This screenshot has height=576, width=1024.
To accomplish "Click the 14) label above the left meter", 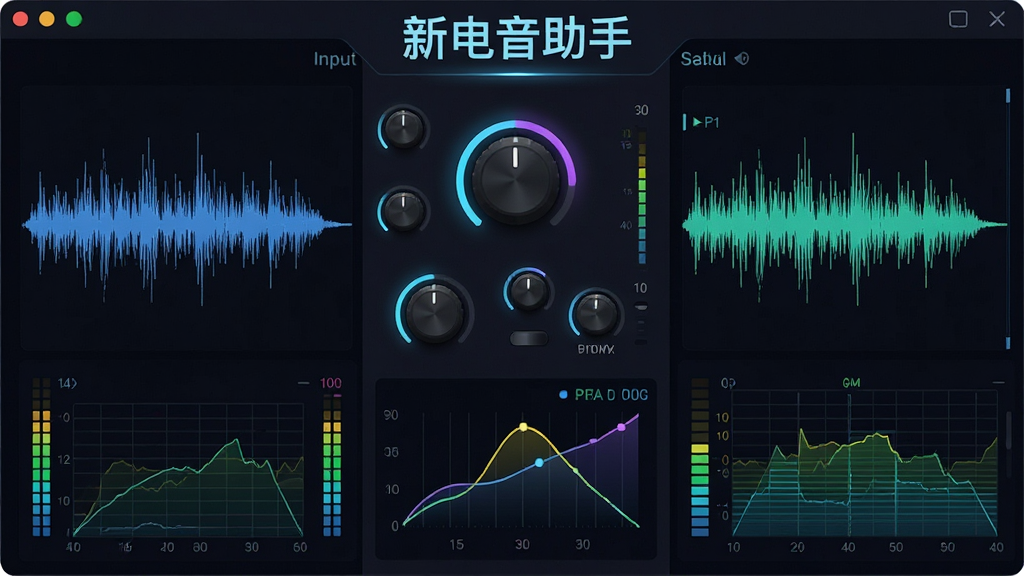I will point(67,383).
